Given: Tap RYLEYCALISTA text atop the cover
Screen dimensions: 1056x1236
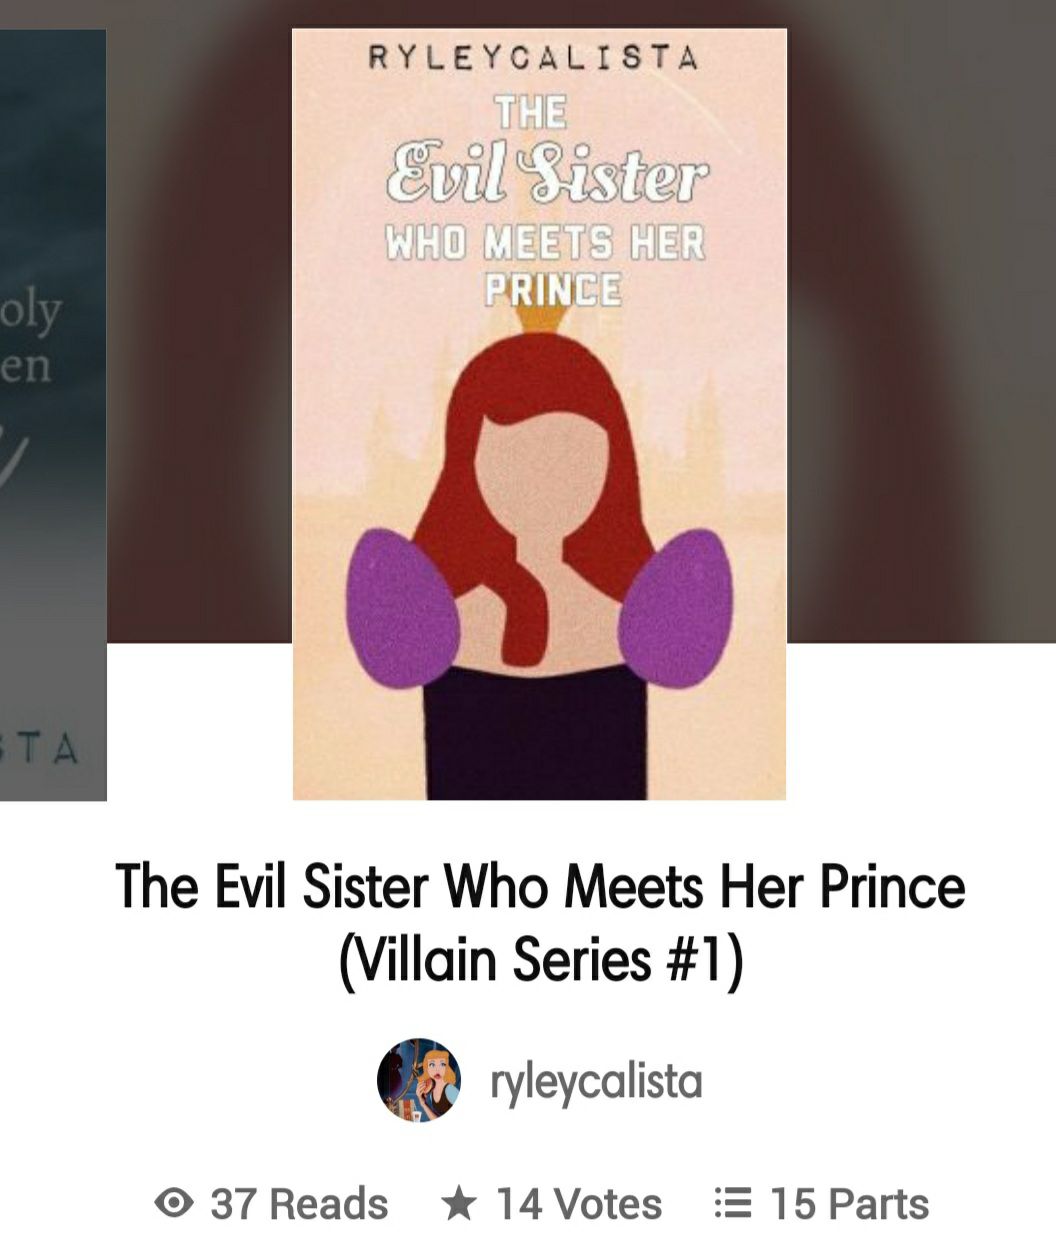Looking at the screenshot, I should (x=533, y=58).
